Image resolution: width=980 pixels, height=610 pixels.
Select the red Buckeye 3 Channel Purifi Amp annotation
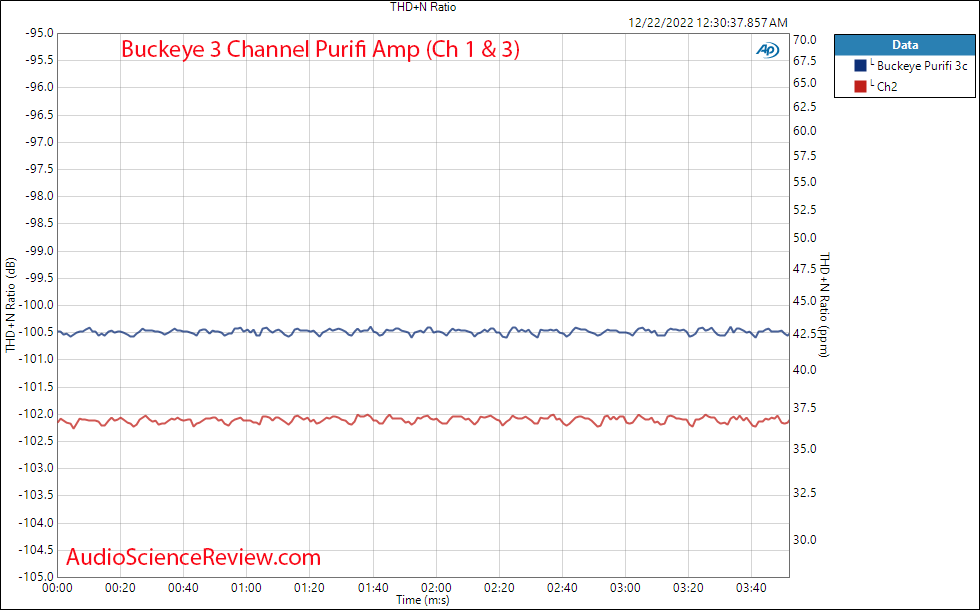tap(321, 49)
